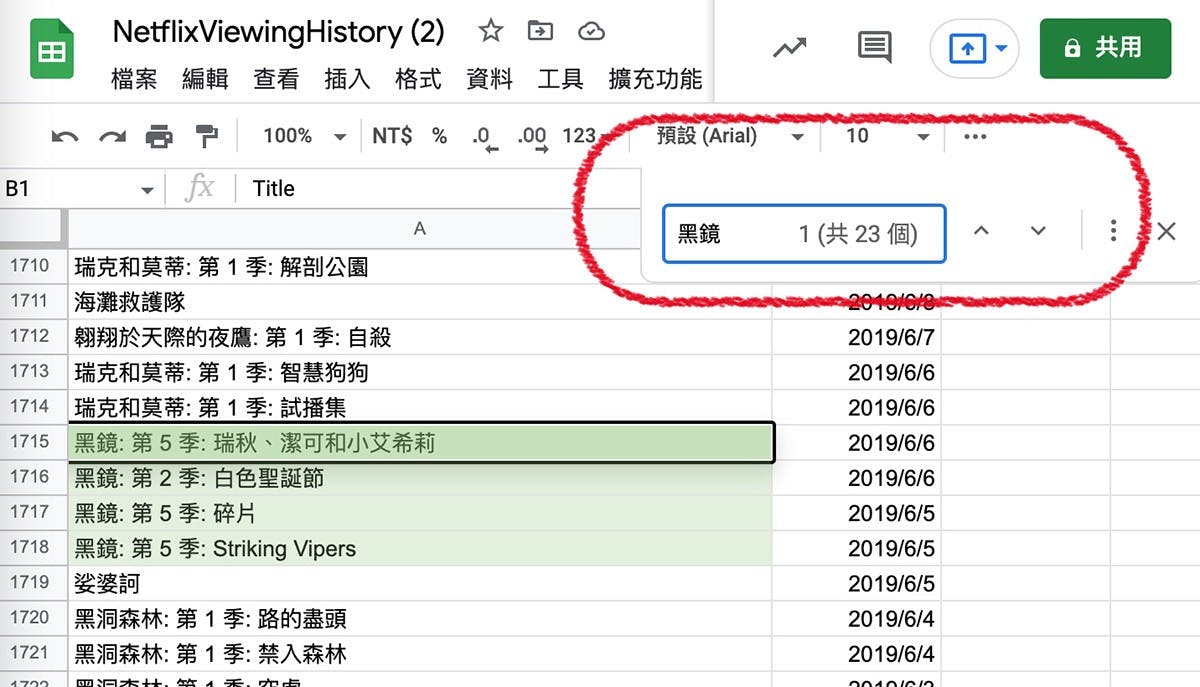Apply percent format

[439, 136]
